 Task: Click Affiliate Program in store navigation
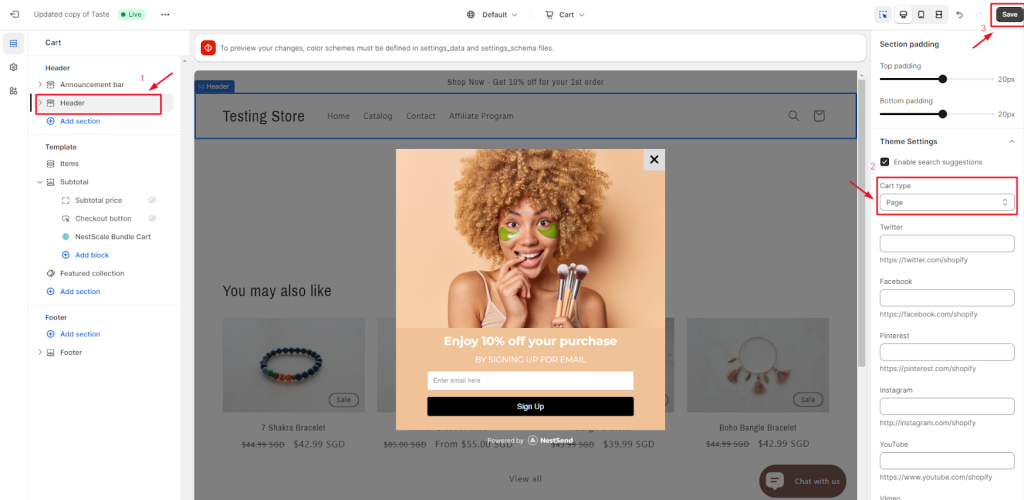click(x=481, y=116)
